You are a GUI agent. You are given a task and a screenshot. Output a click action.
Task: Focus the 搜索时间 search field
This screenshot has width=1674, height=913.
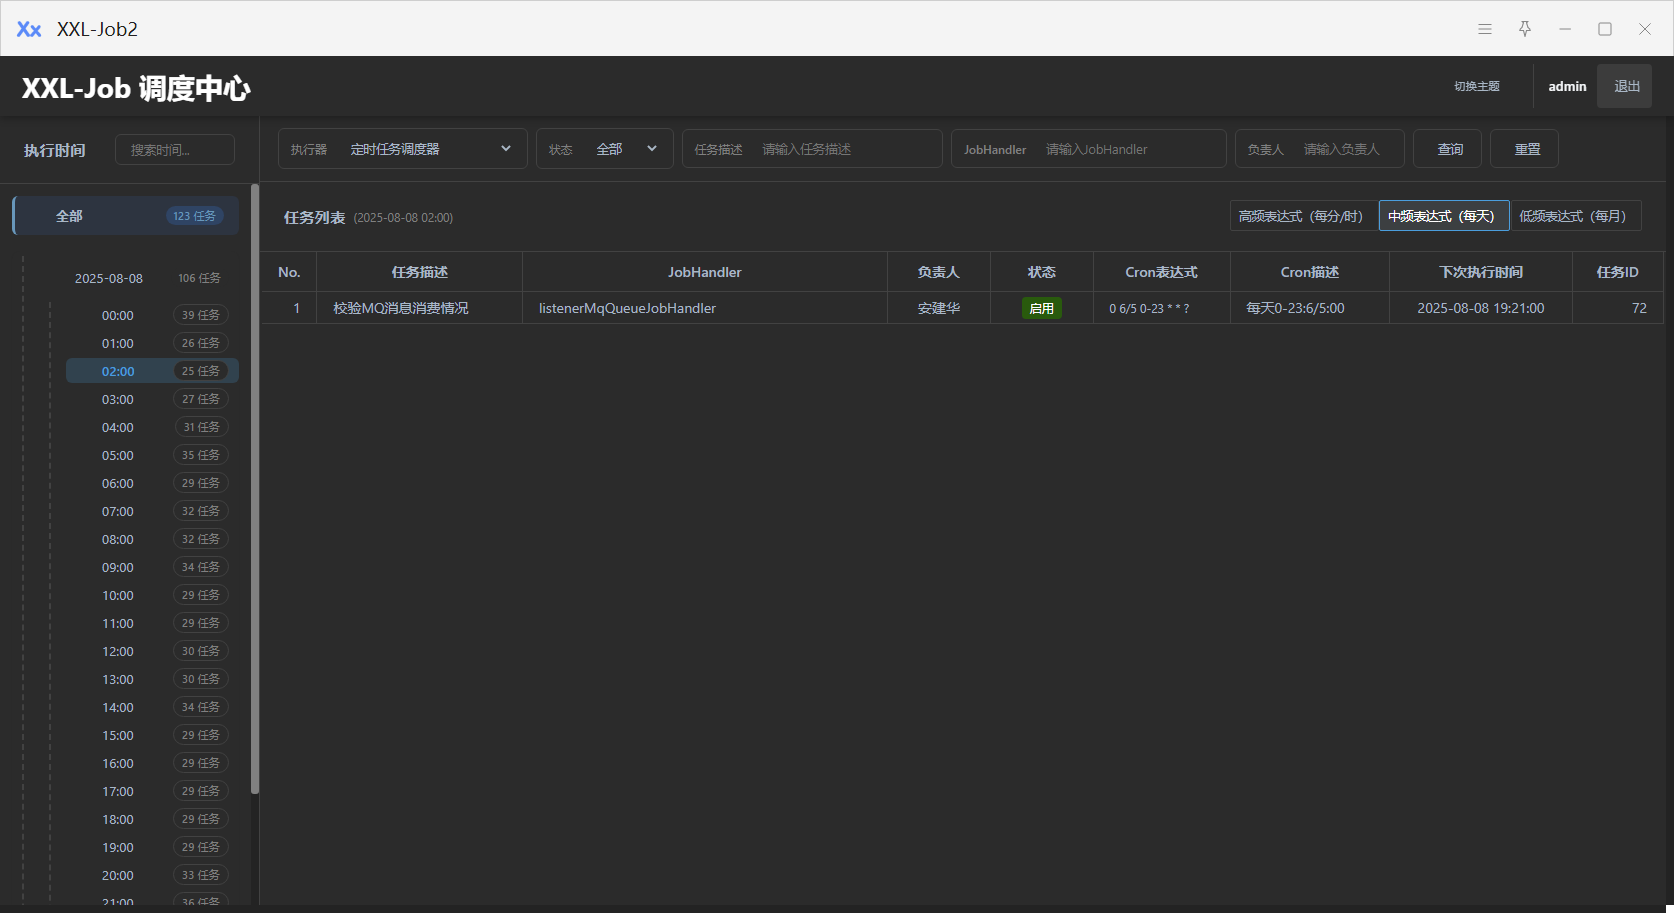(x=175, y=150)
